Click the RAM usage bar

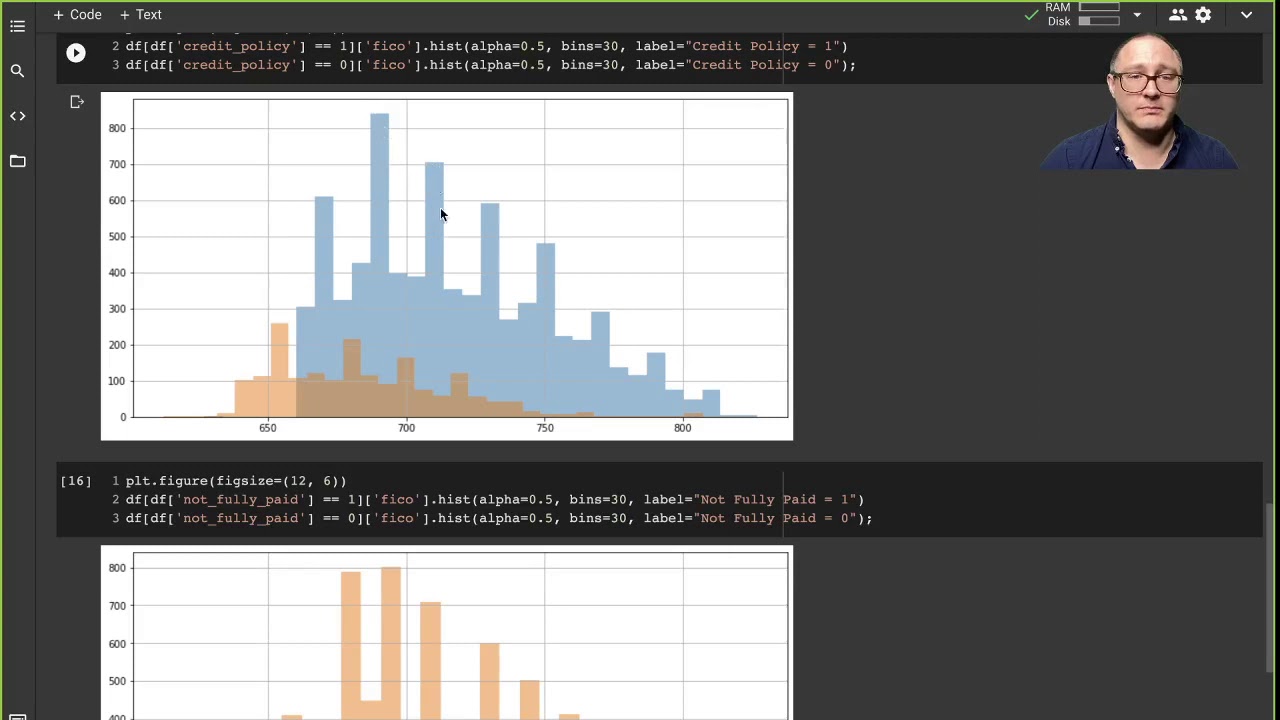(1099, 8)
